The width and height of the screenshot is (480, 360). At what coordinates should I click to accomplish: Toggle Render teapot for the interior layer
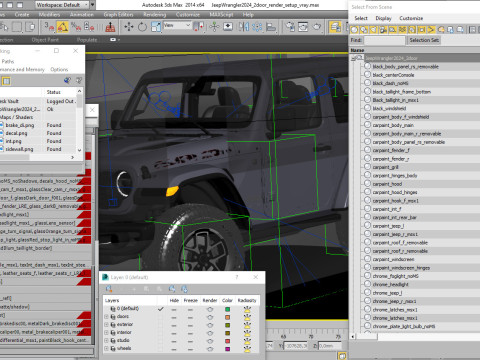click(210, 333)
